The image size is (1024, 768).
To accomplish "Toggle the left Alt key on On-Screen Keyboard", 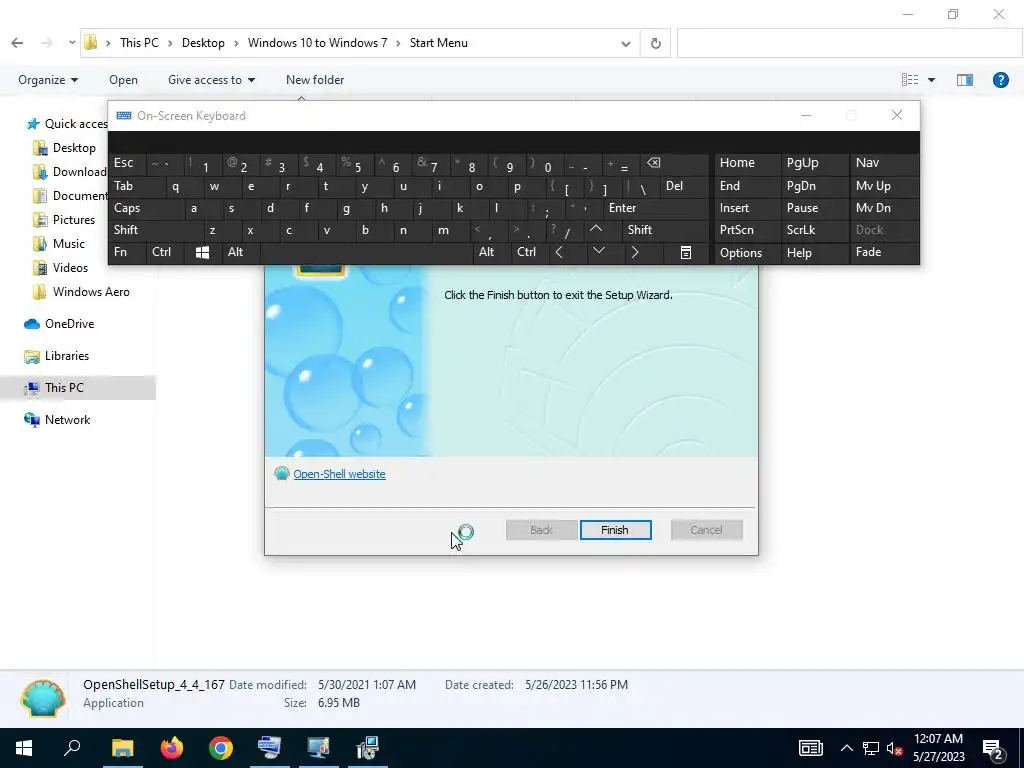I will pyautogui.click(x=240, y=252).
